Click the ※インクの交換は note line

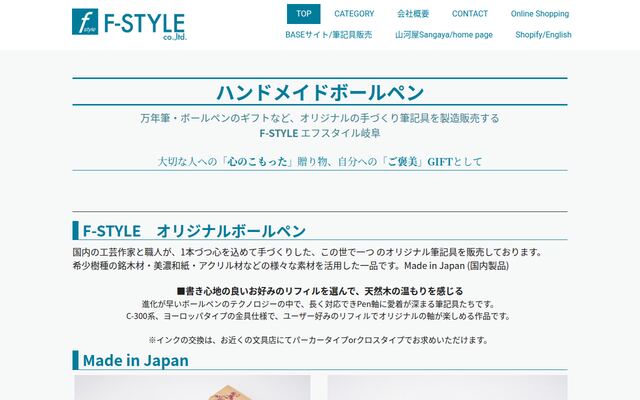318,340
